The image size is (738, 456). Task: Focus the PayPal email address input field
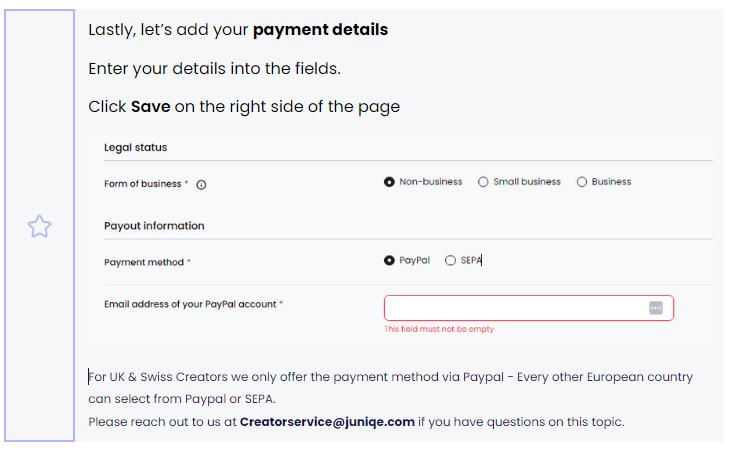pyautogui.click(x=529, y=308)
